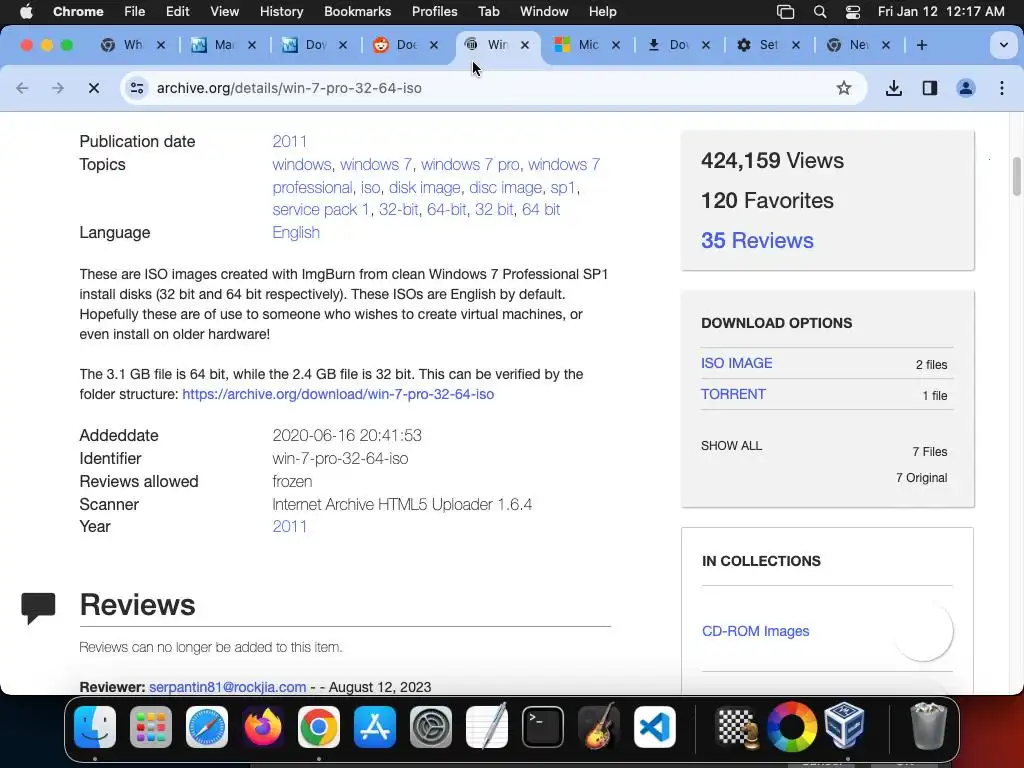Close the Reddit tab
The width and height of the screenshot is (1024, 768).
point(434,45)
